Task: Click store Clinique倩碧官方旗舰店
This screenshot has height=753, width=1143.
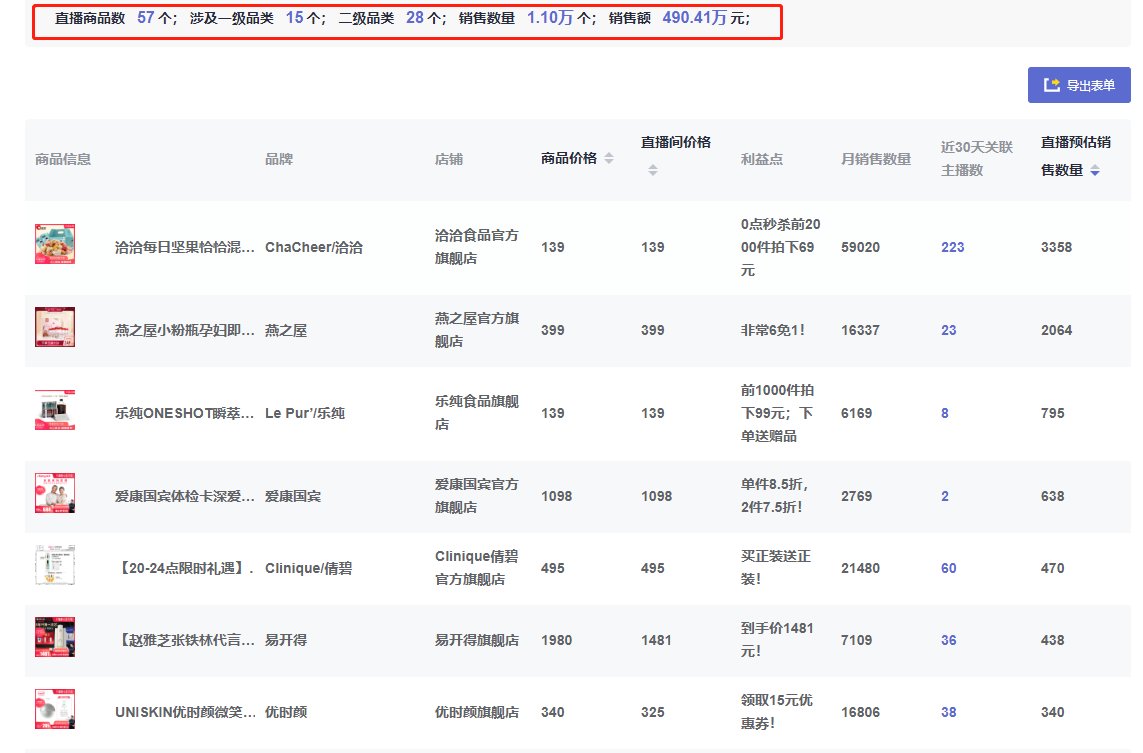Action: coord(477,568)
